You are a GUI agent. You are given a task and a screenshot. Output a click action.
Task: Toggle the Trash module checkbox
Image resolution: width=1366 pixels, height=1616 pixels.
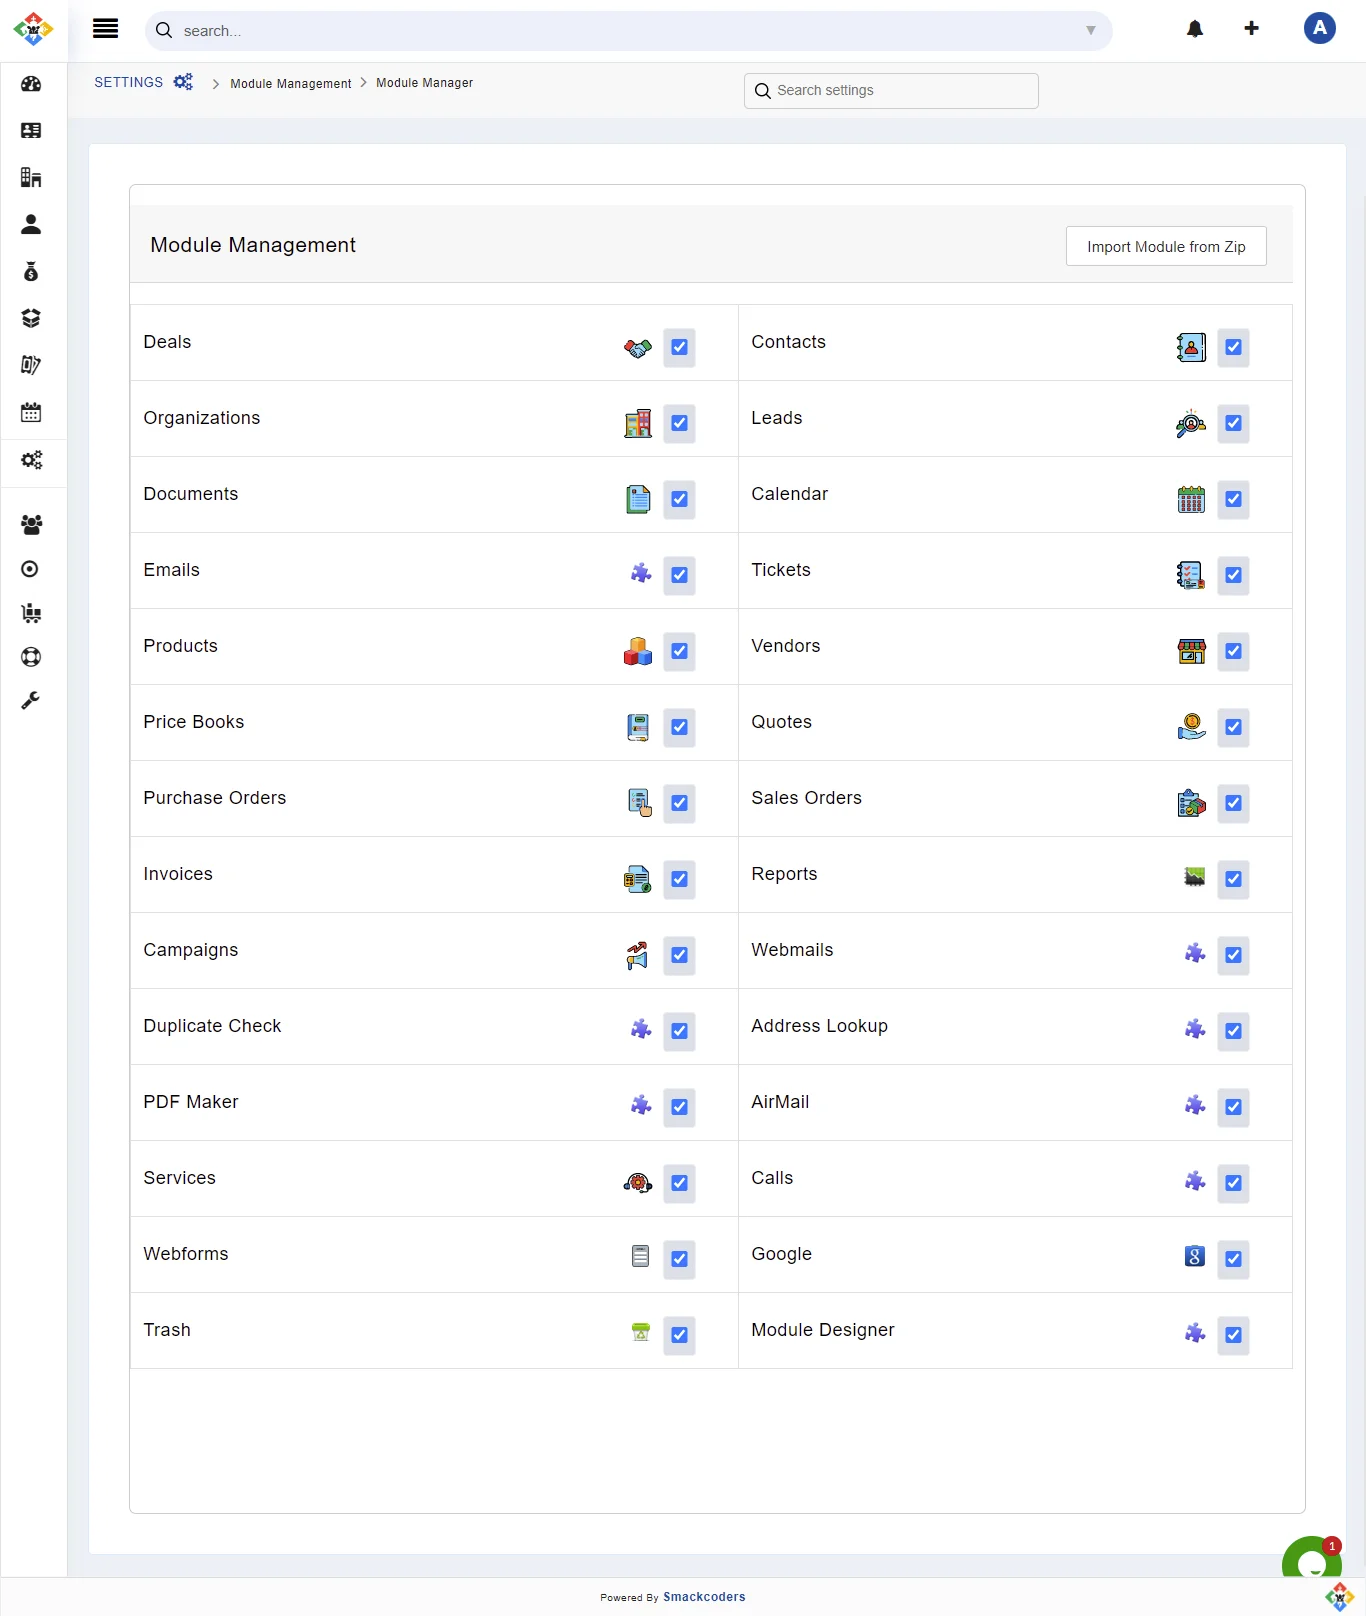[x=679, y=1335]
